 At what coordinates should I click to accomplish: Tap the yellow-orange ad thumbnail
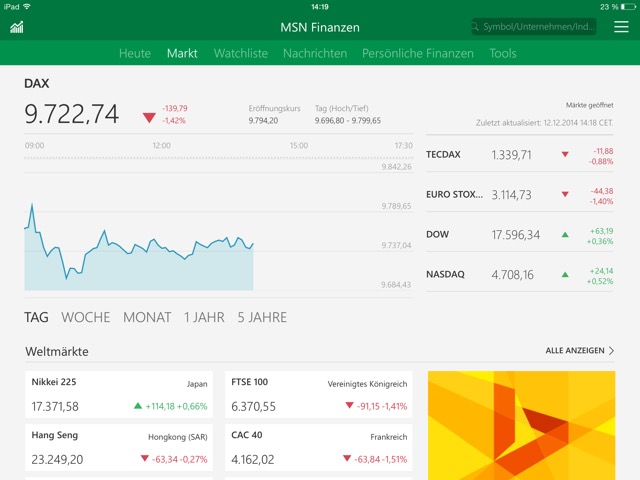click(521, 425)
